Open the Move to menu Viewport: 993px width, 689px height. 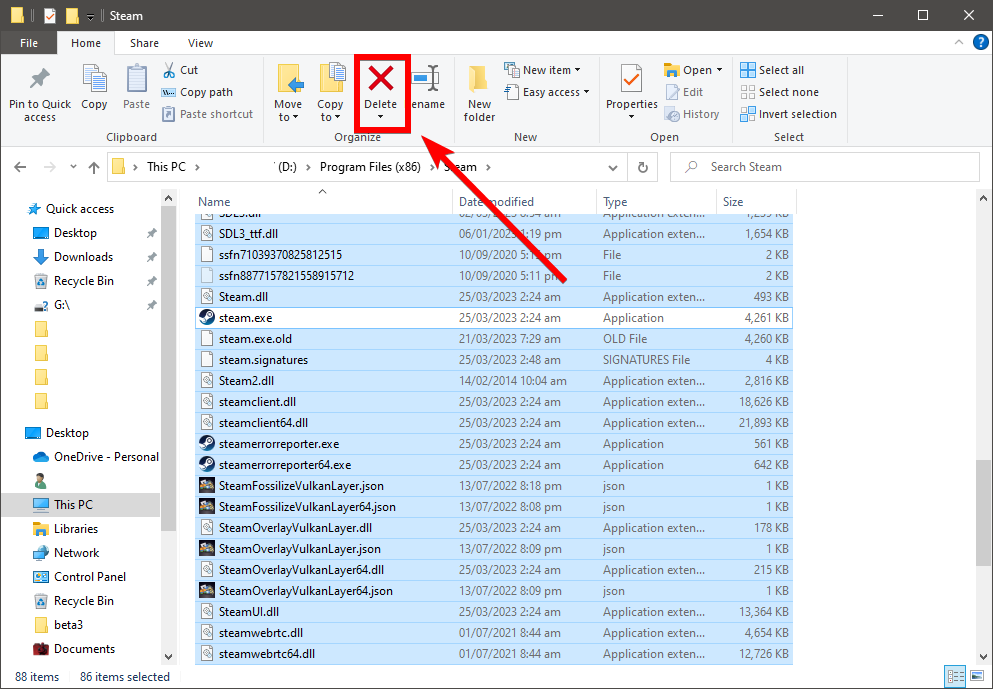(x=288, y=93)
